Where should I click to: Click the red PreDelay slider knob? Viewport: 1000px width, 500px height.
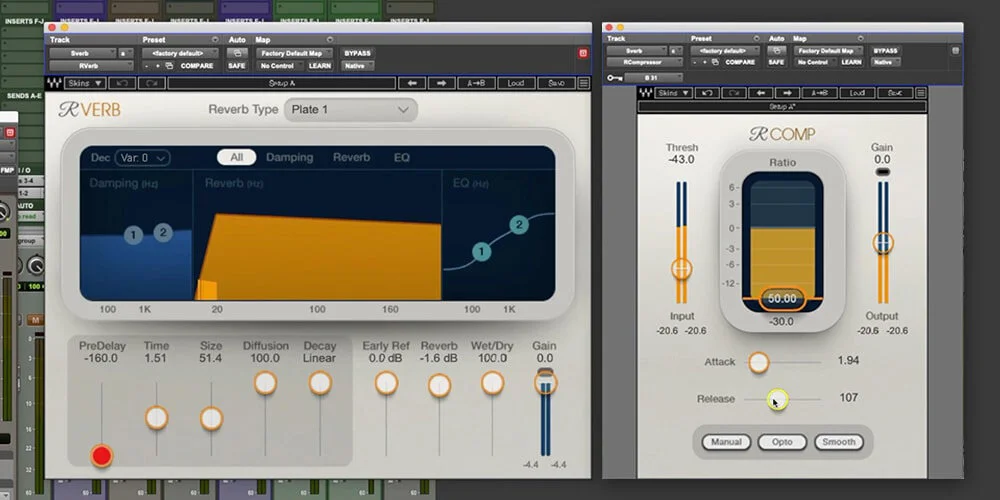click(101, 455)
